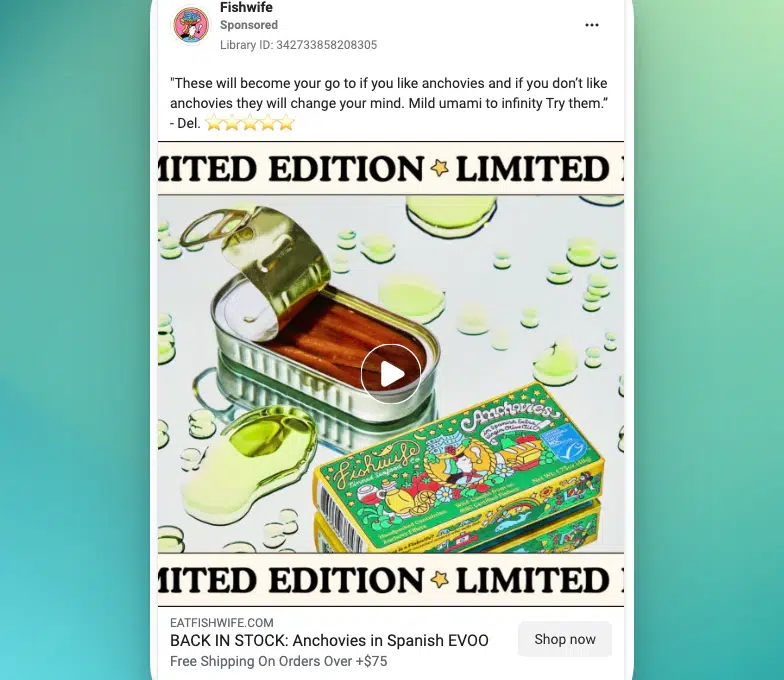Click the customer review quote text
Viewport: 784px width, 680px height.
click(x=389, y=102)
